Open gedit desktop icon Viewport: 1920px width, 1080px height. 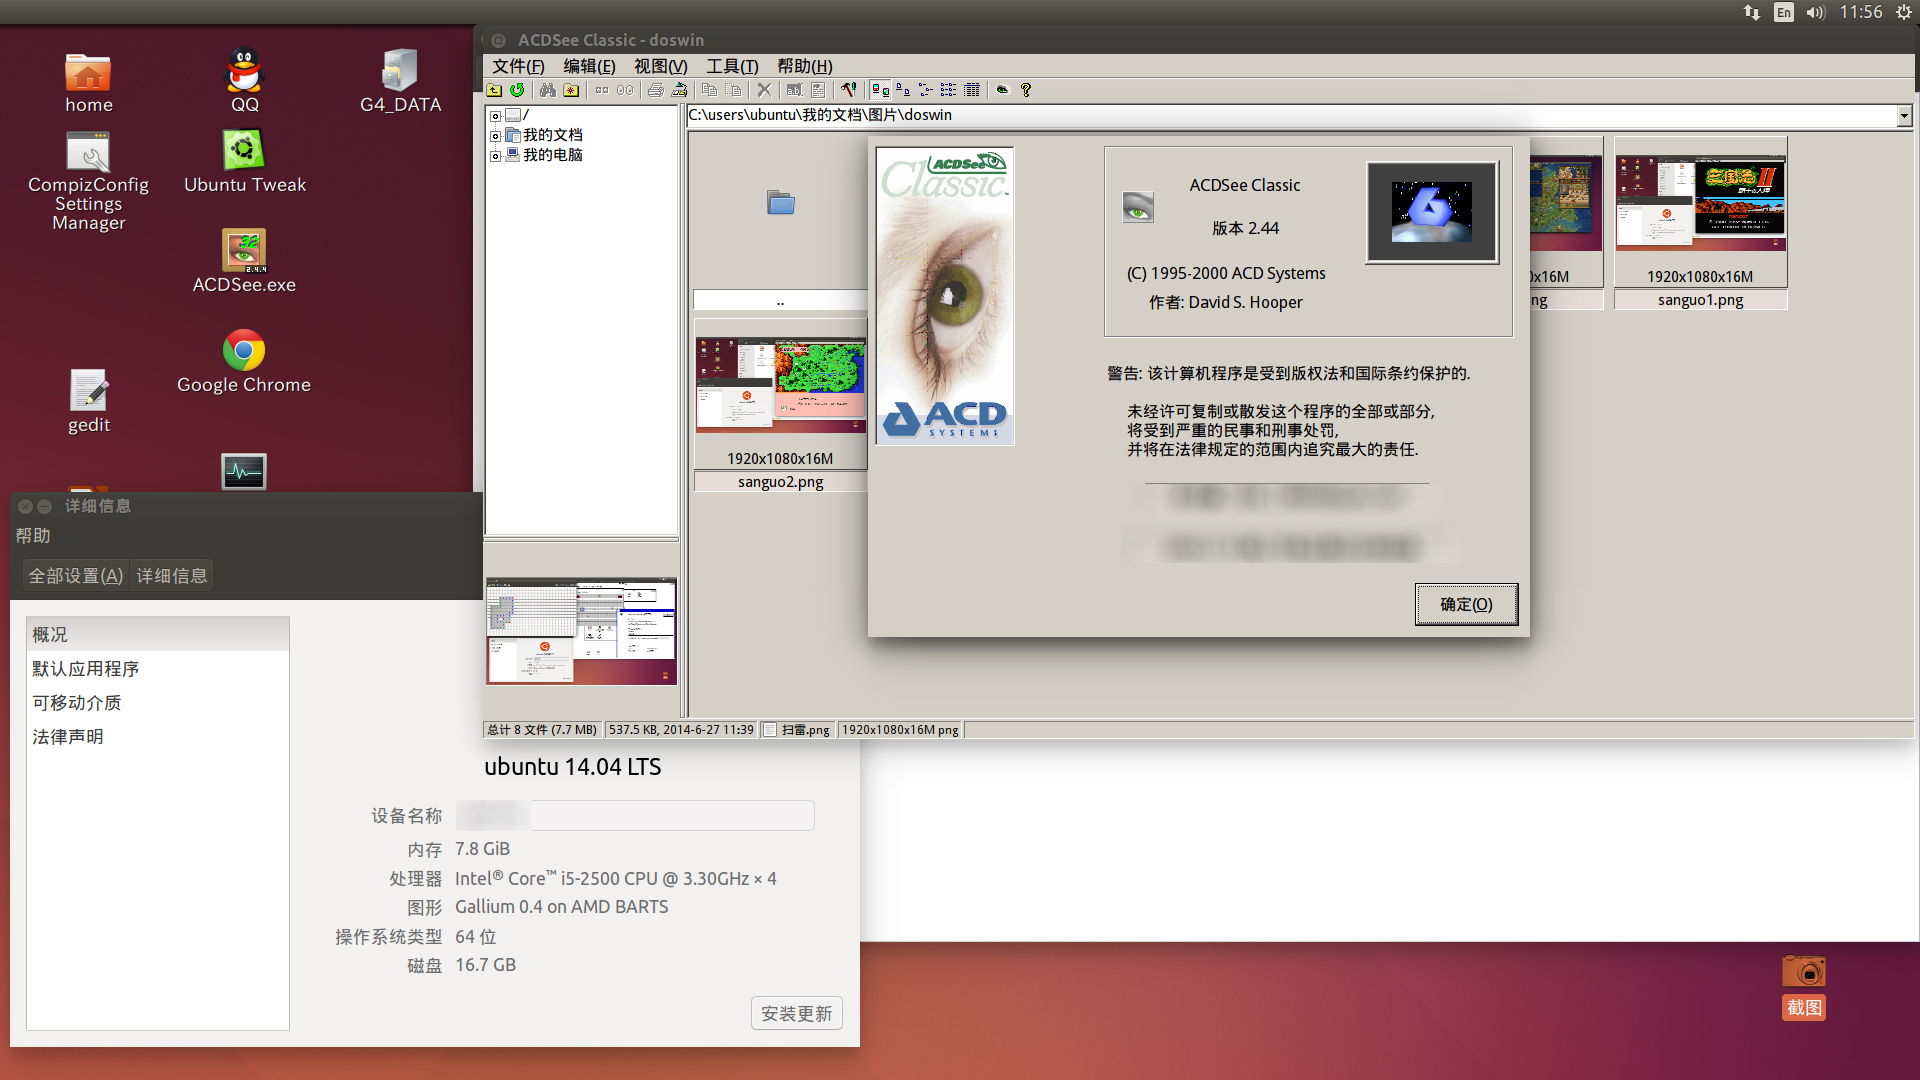88,401
